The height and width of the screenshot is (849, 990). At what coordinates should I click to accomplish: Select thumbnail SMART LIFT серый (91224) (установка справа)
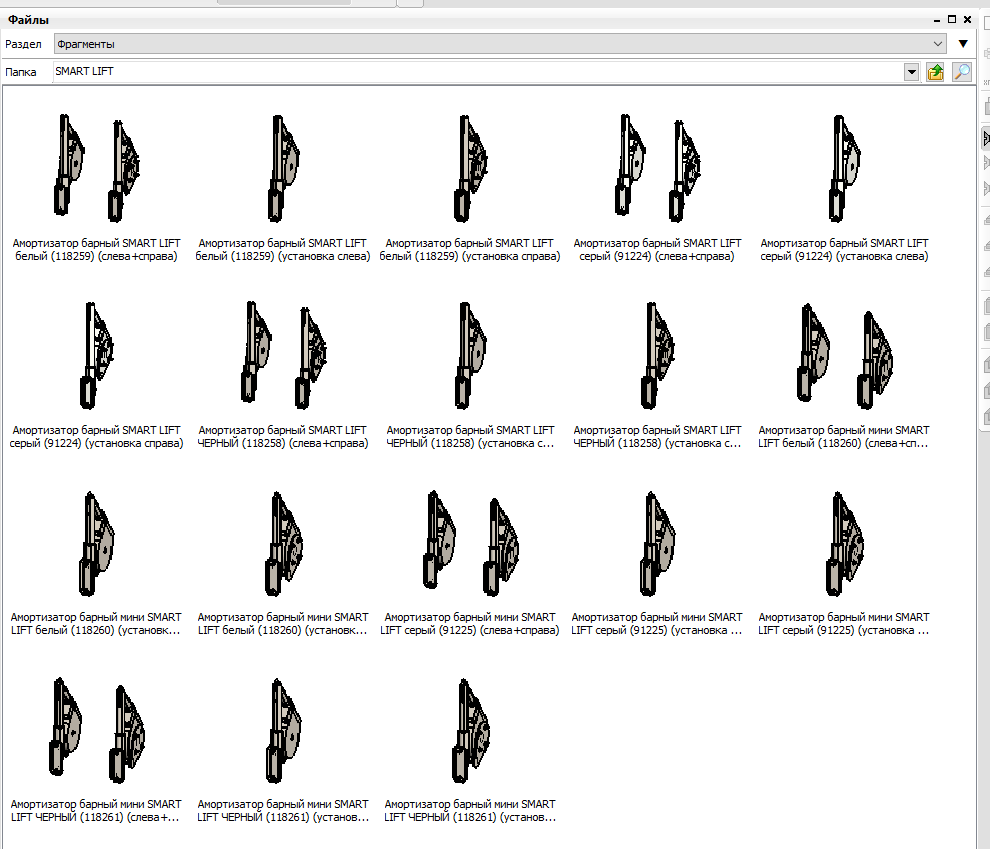[x=97, y=355]
